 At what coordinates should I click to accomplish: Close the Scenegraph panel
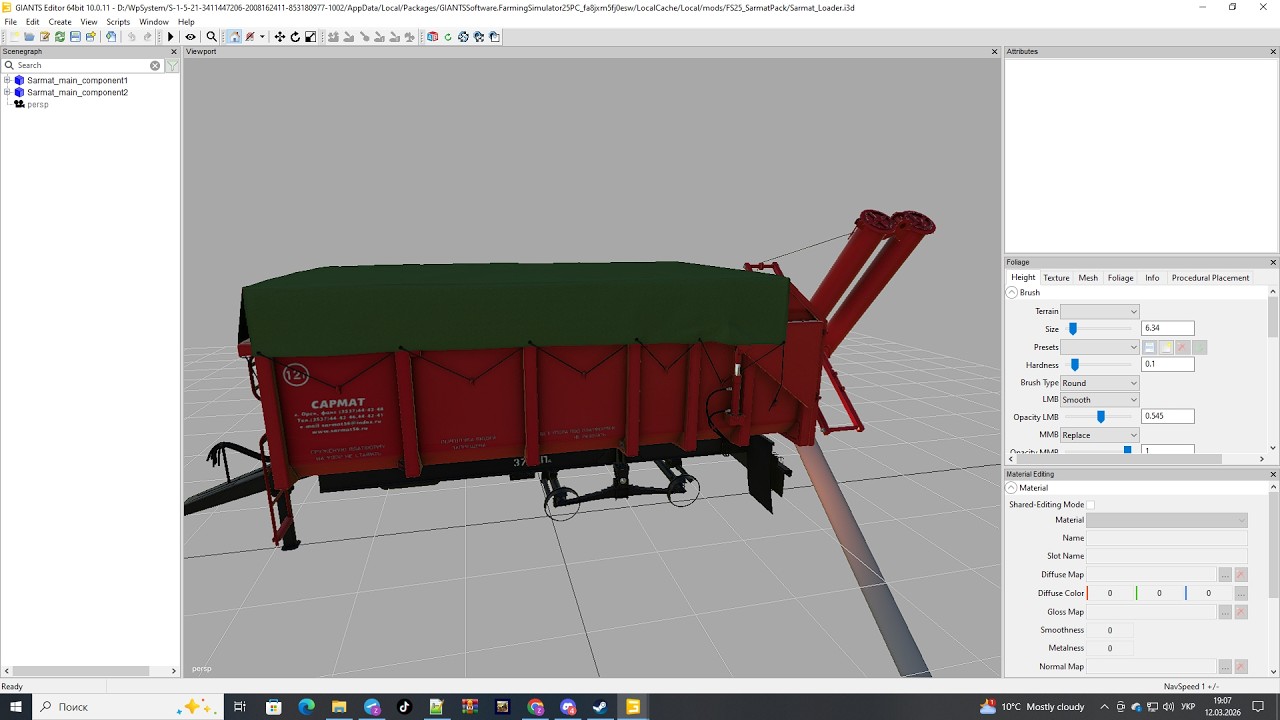point(174,51)
